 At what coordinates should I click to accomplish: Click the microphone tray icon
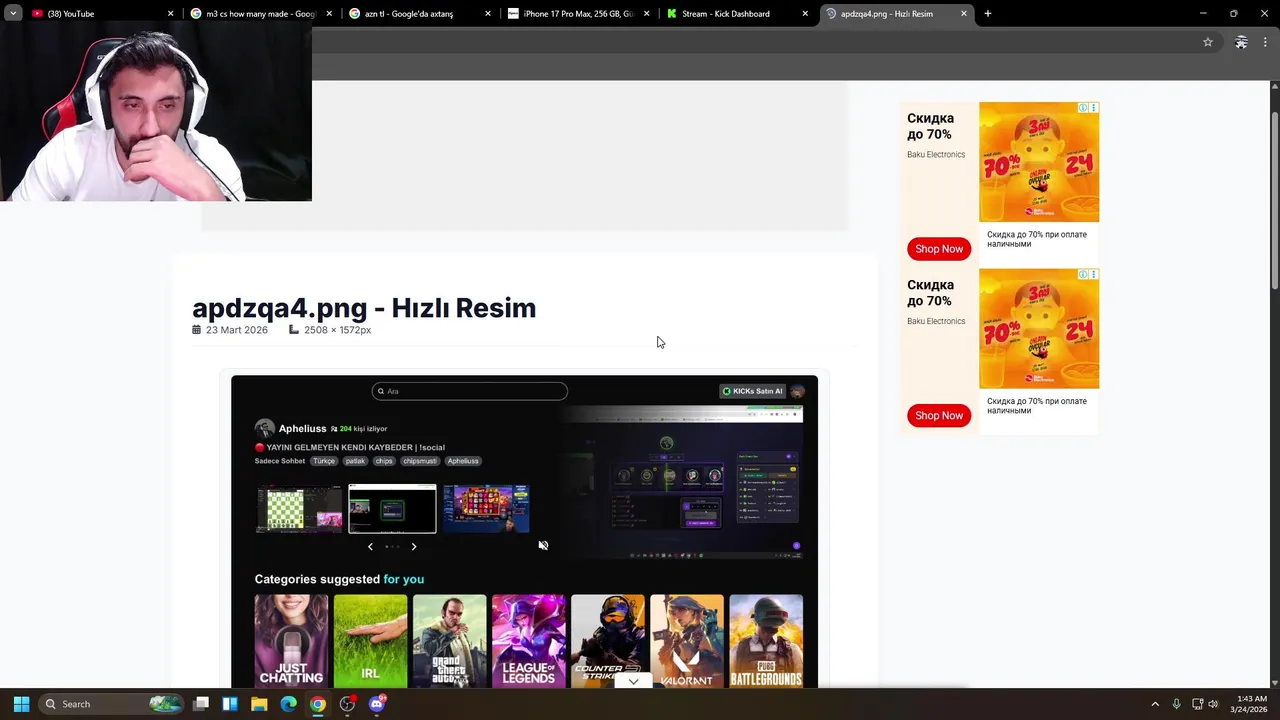[x=1176, y=704]
